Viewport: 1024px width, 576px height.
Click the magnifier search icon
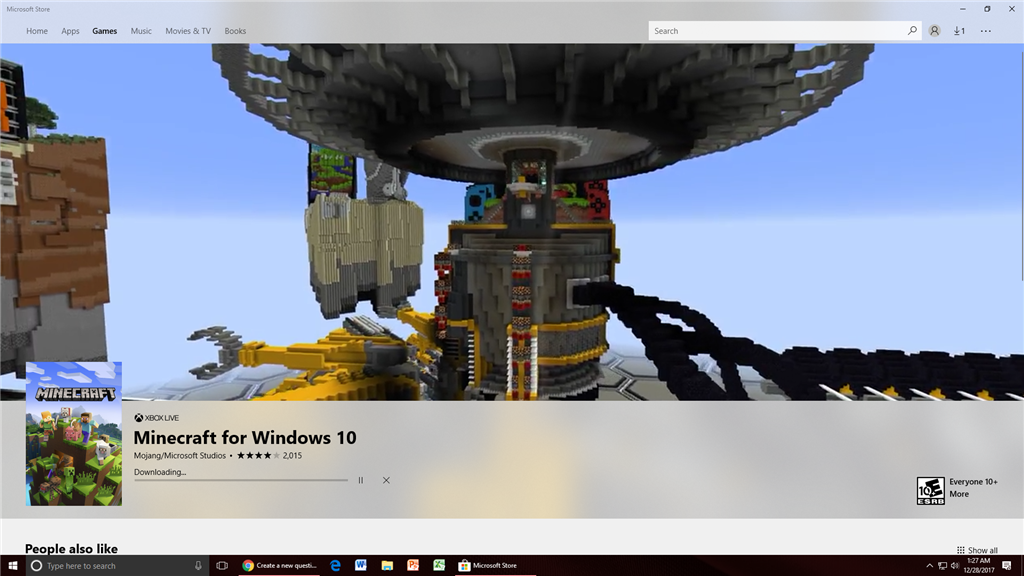(x=912, y=31)
